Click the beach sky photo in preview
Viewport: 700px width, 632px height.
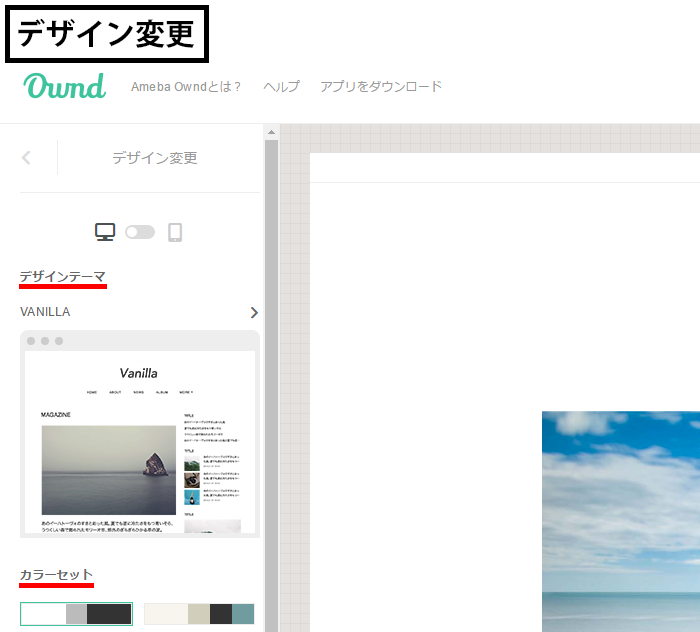(620, 520)
